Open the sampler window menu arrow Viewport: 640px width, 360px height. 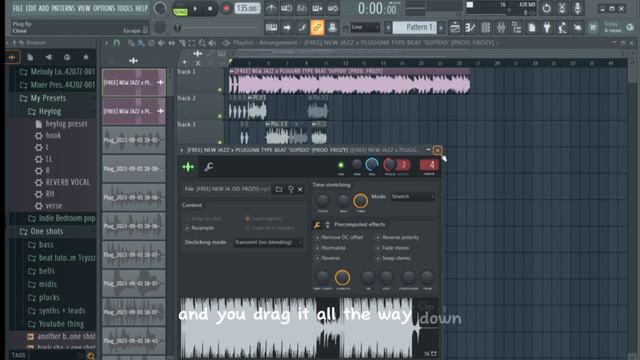[182, 150]
